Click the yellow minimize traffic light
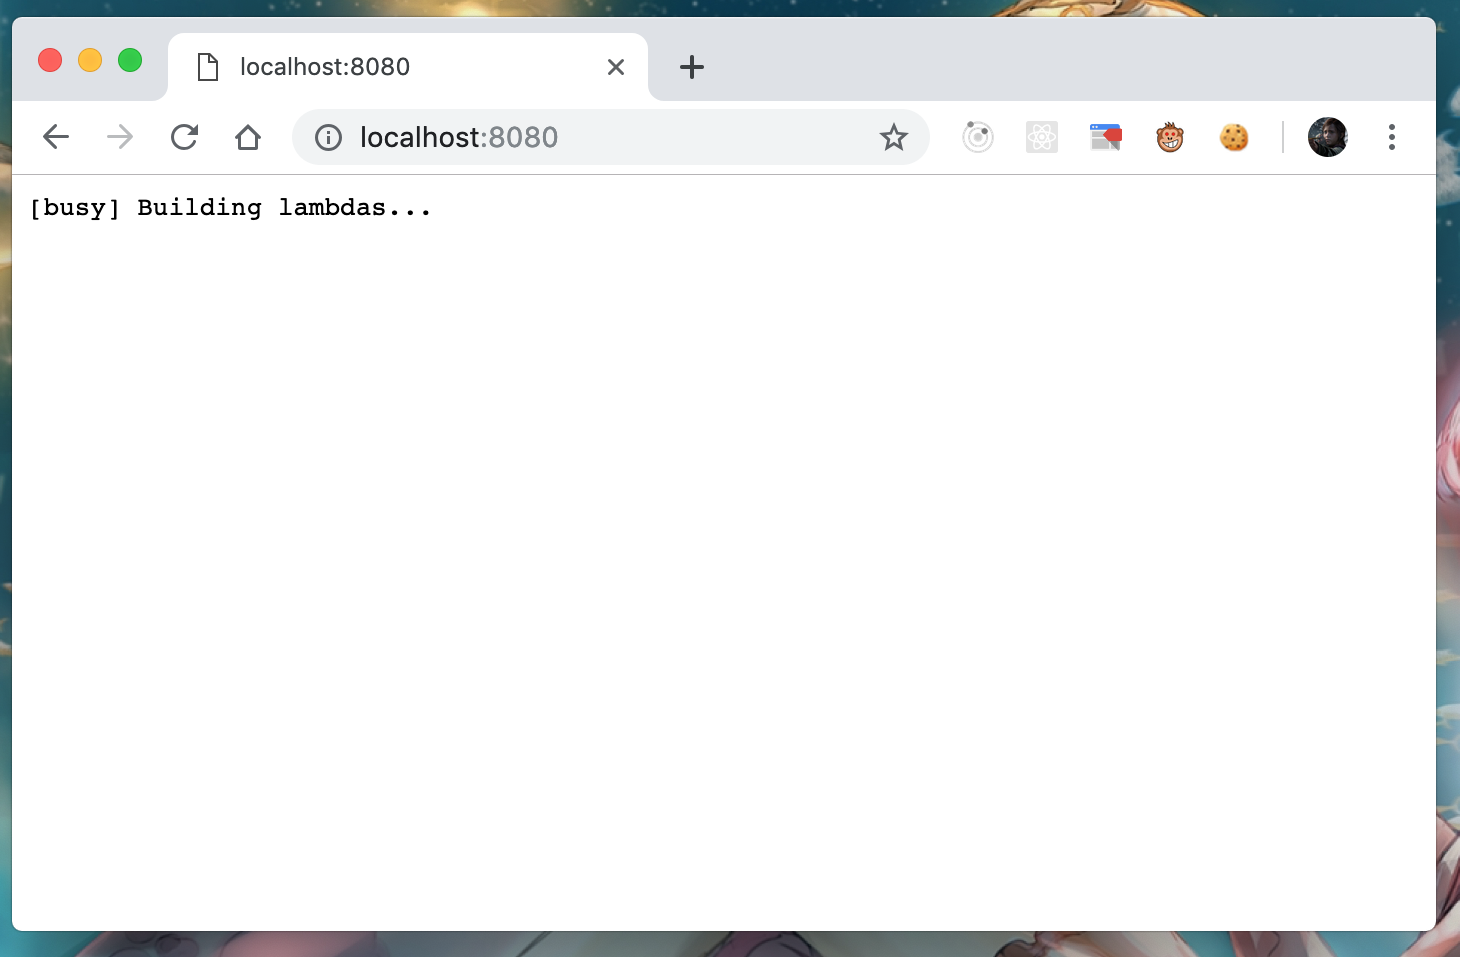Screen dimensions: 1460x957 (90, 59)
